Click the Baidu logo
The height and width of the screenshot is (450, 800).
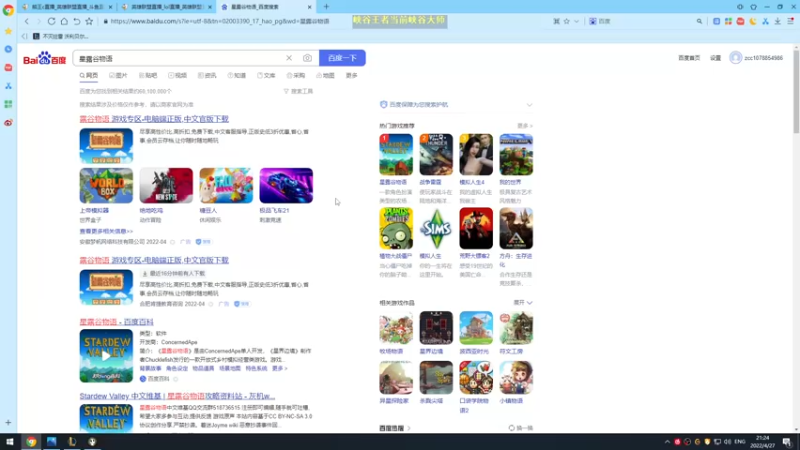[44, 58]
